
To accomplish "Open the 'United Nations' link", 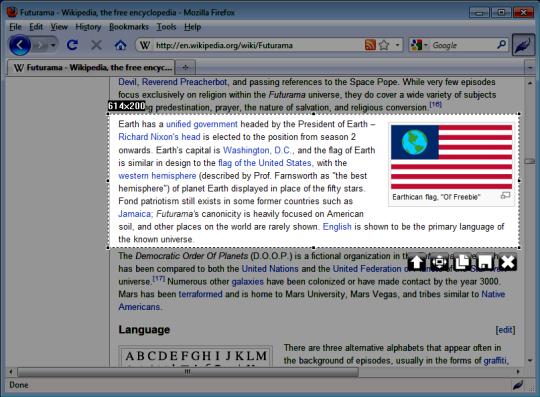I will [270, 269].
